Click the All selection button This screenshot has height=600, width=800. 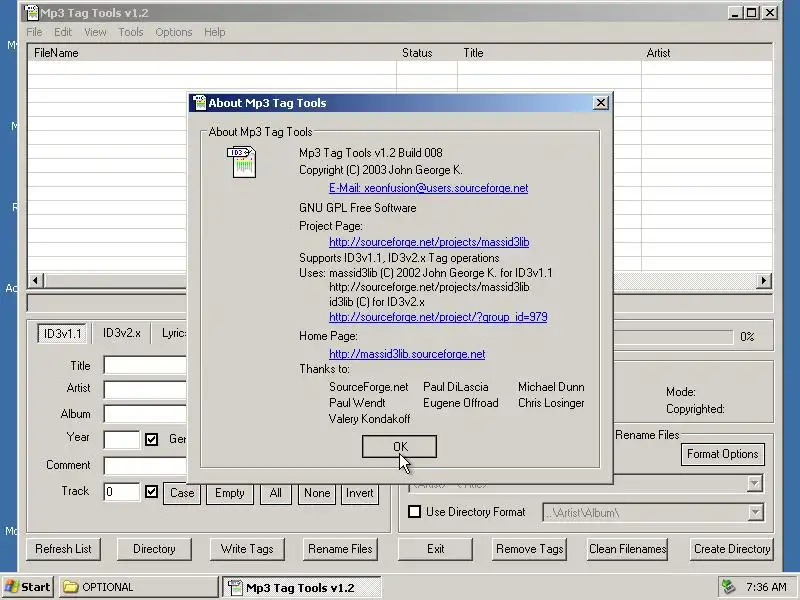[276, 493]
